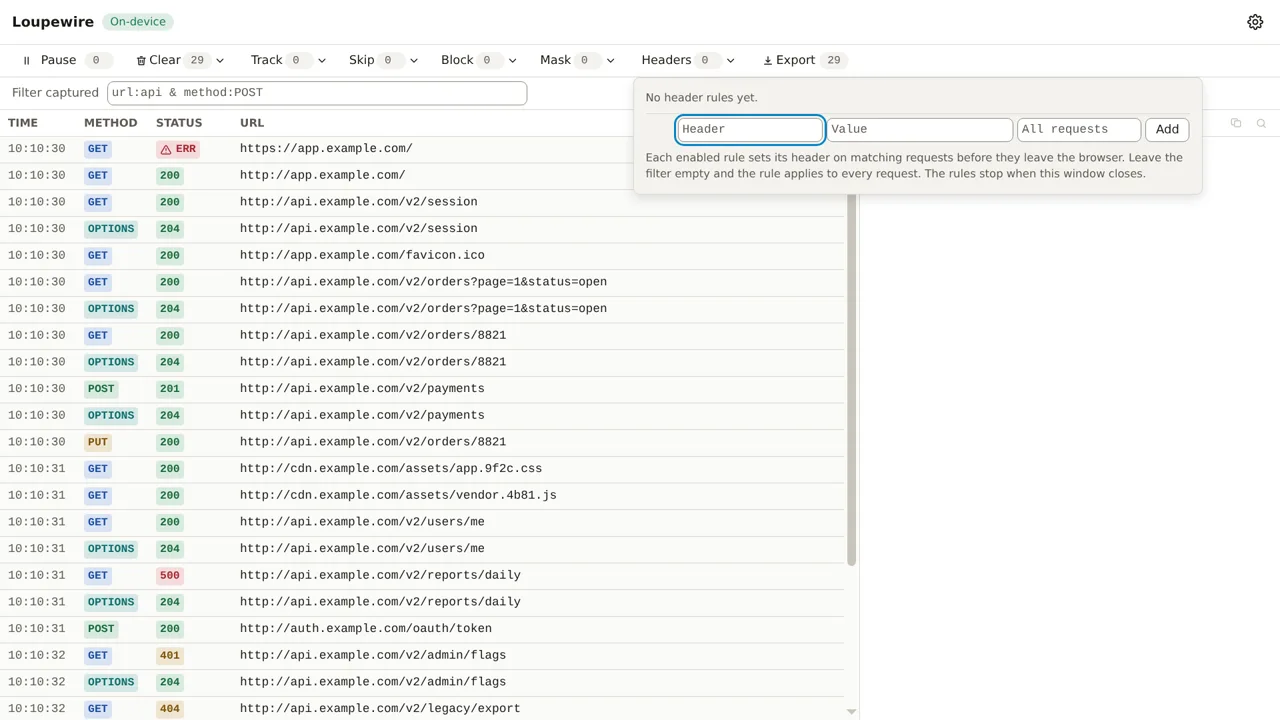1280x720 pixels.
Task: Select the vendor.4b81.js request row
Action: (422, 496)
